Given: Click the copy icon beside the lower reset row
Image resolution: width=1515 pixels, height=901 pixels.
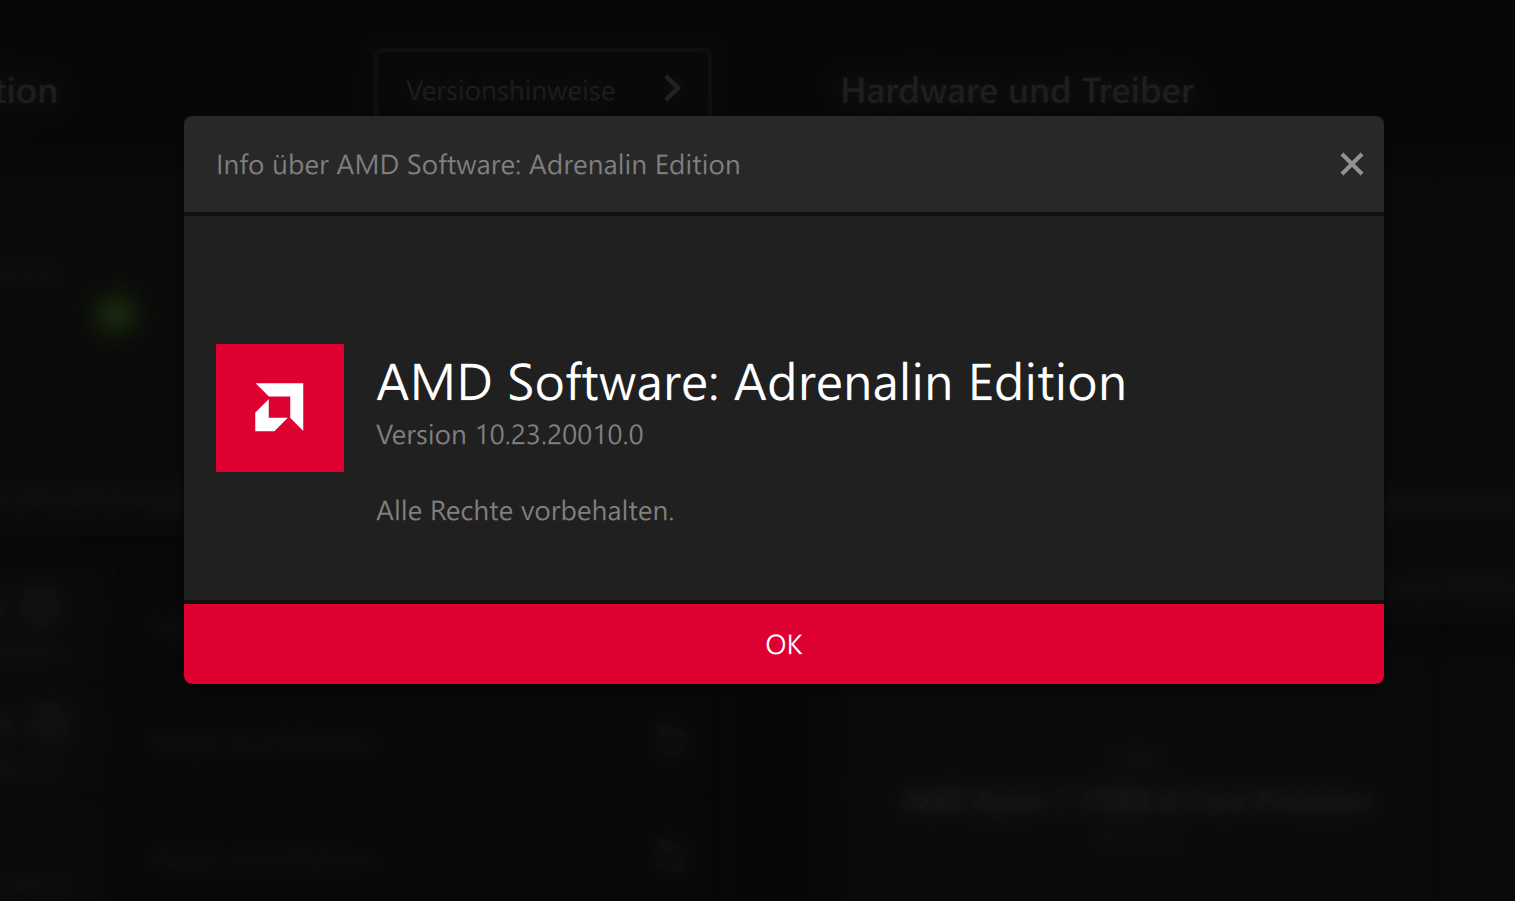Looking at the screenshot, I should (671, 856).
